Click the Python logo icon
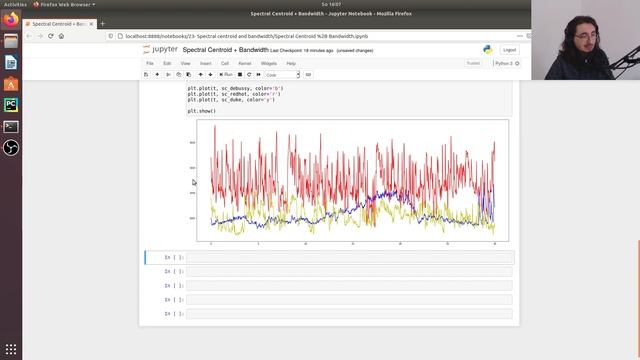Image resolution: width=640 pixels, height=360 pixels. click(x=487, y=50)
